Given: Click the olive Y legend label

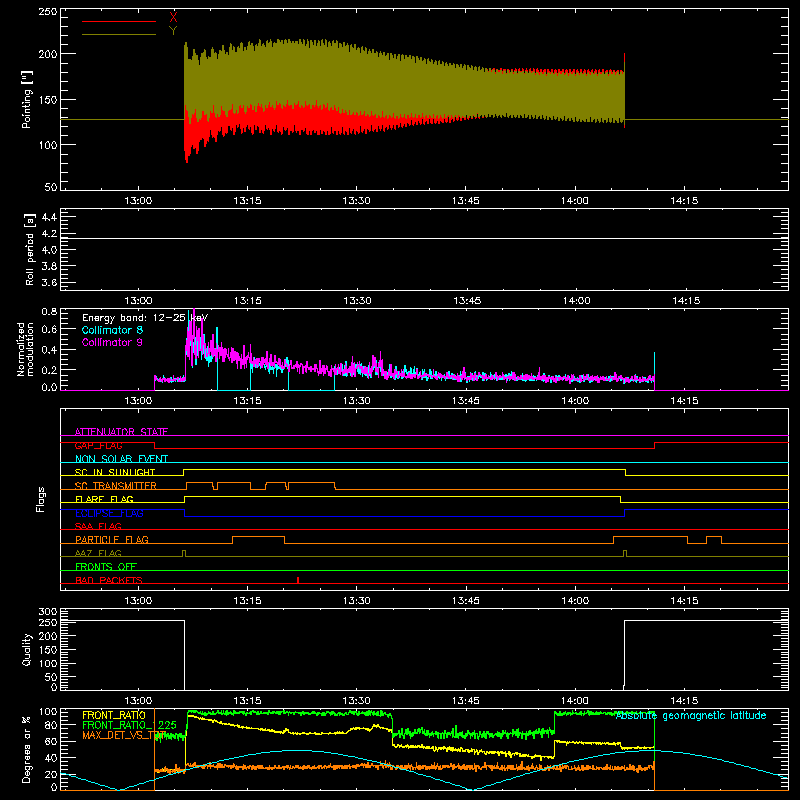Looking at the screenshot, I should [173, 31].
